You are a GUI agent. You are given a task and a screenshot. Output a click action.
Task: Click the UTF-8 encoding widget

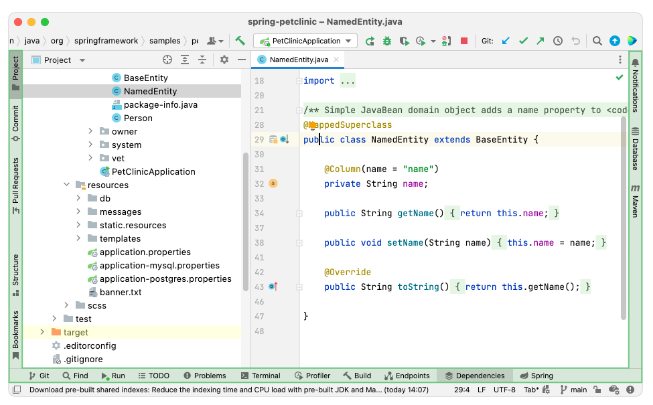[x=504, y=390]
